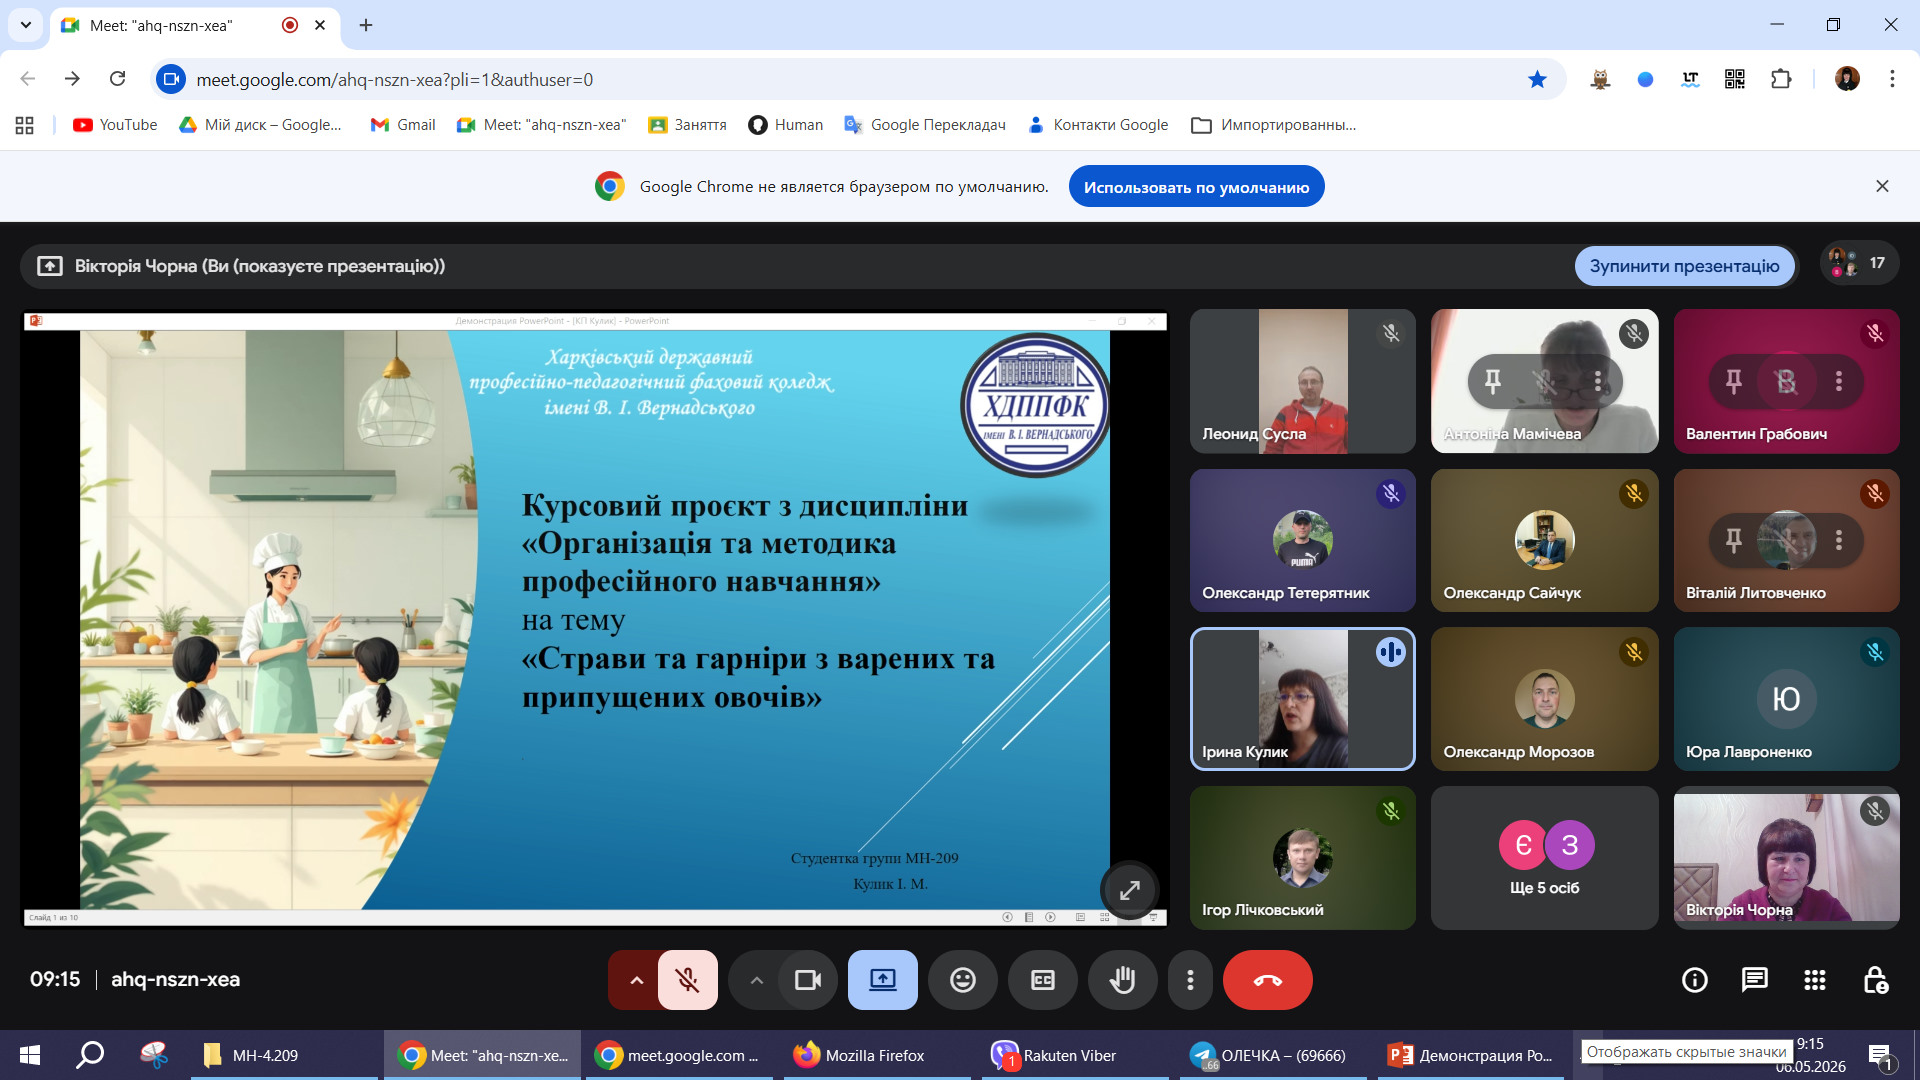
Task: Bookmark star icon in address bar
Action: click(1538, 79)
